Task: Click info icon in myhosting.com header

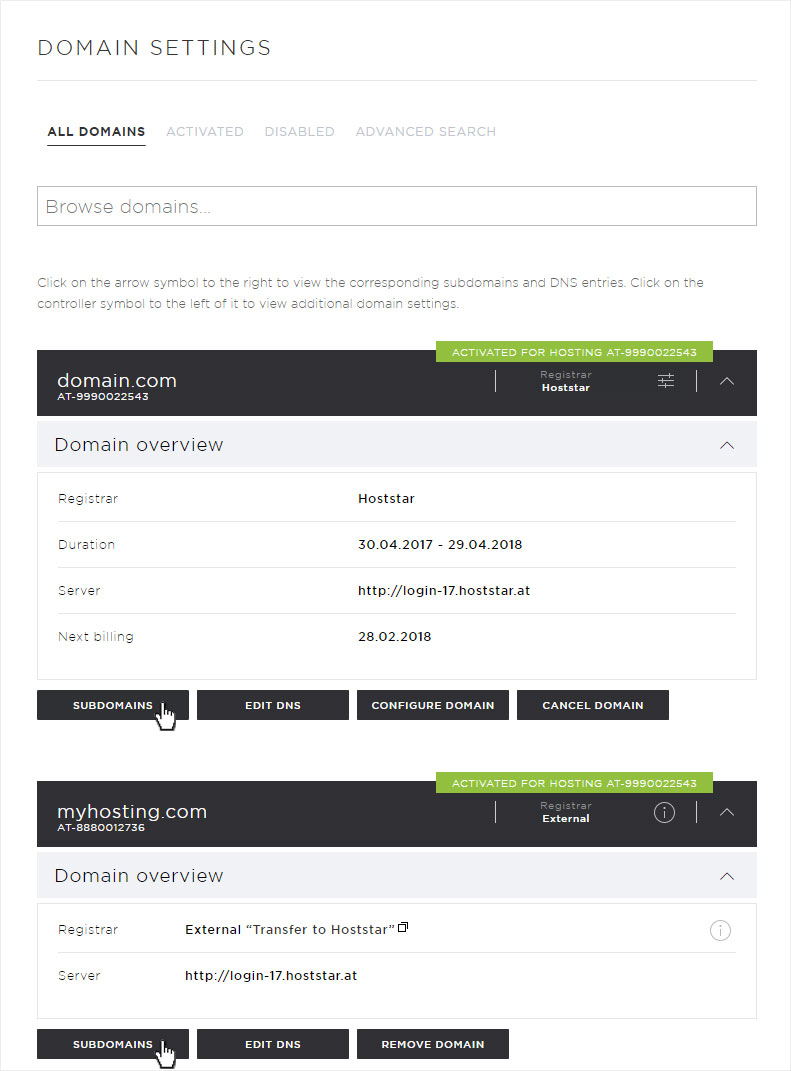Action: (664, 812)
